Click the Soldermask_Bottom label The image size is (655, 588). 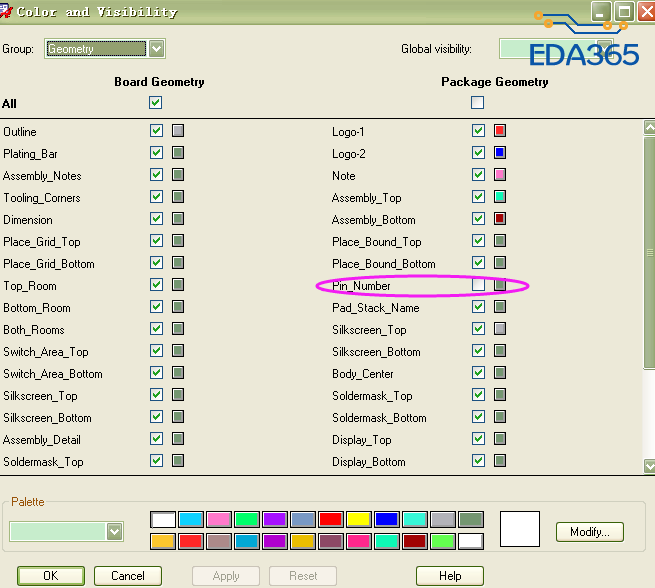[x=379, y=418]
